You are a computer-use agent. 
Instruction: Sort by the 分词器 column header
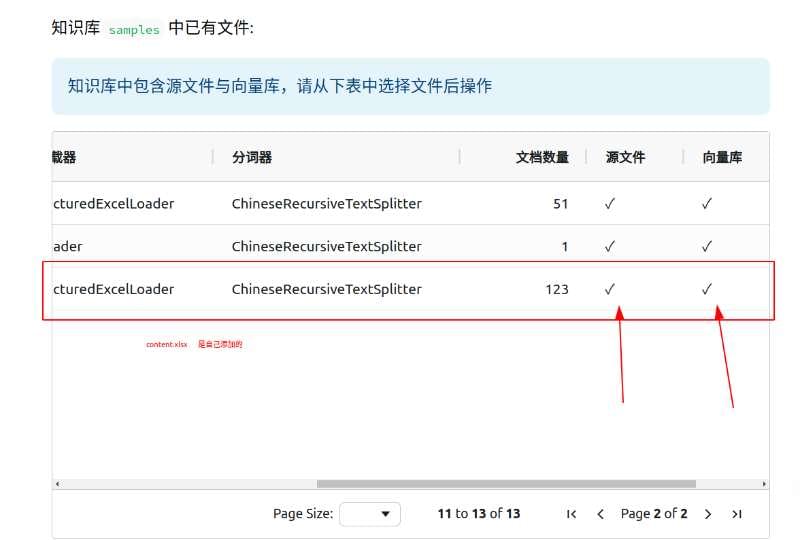click(252, 157)
